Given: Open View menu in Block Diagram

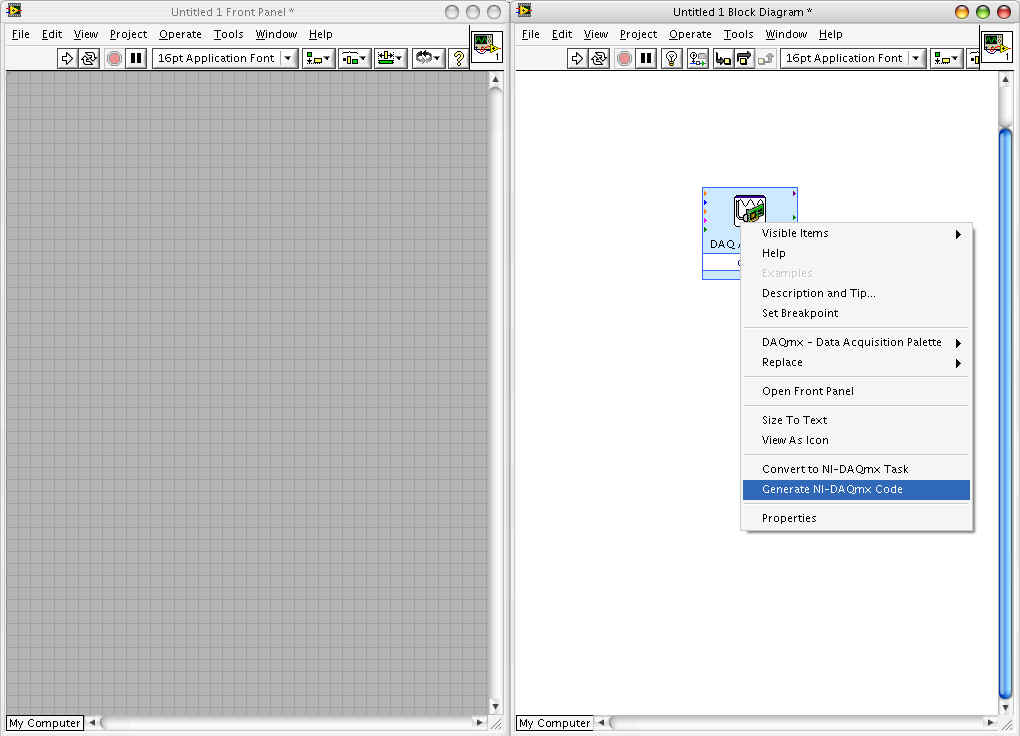Looking at the screenshot, I should [595, 34].
